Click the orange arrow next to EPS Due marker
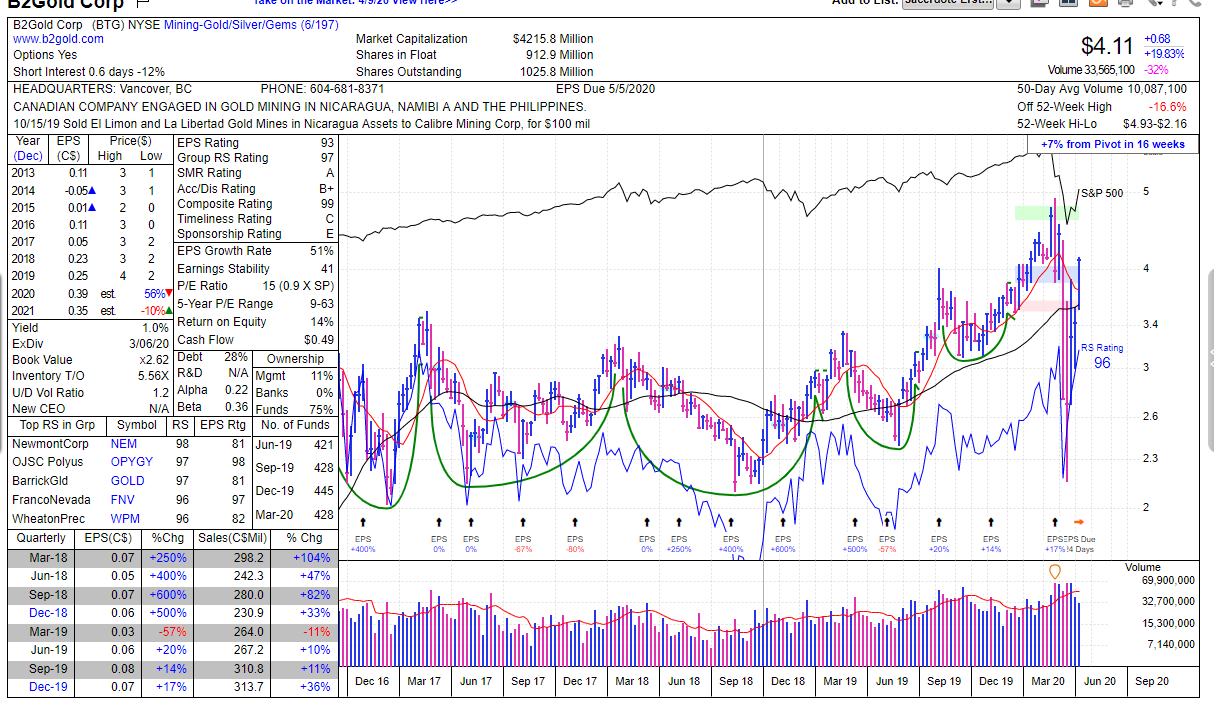This screenshot has width=1214, height=703. point(1078,521)
